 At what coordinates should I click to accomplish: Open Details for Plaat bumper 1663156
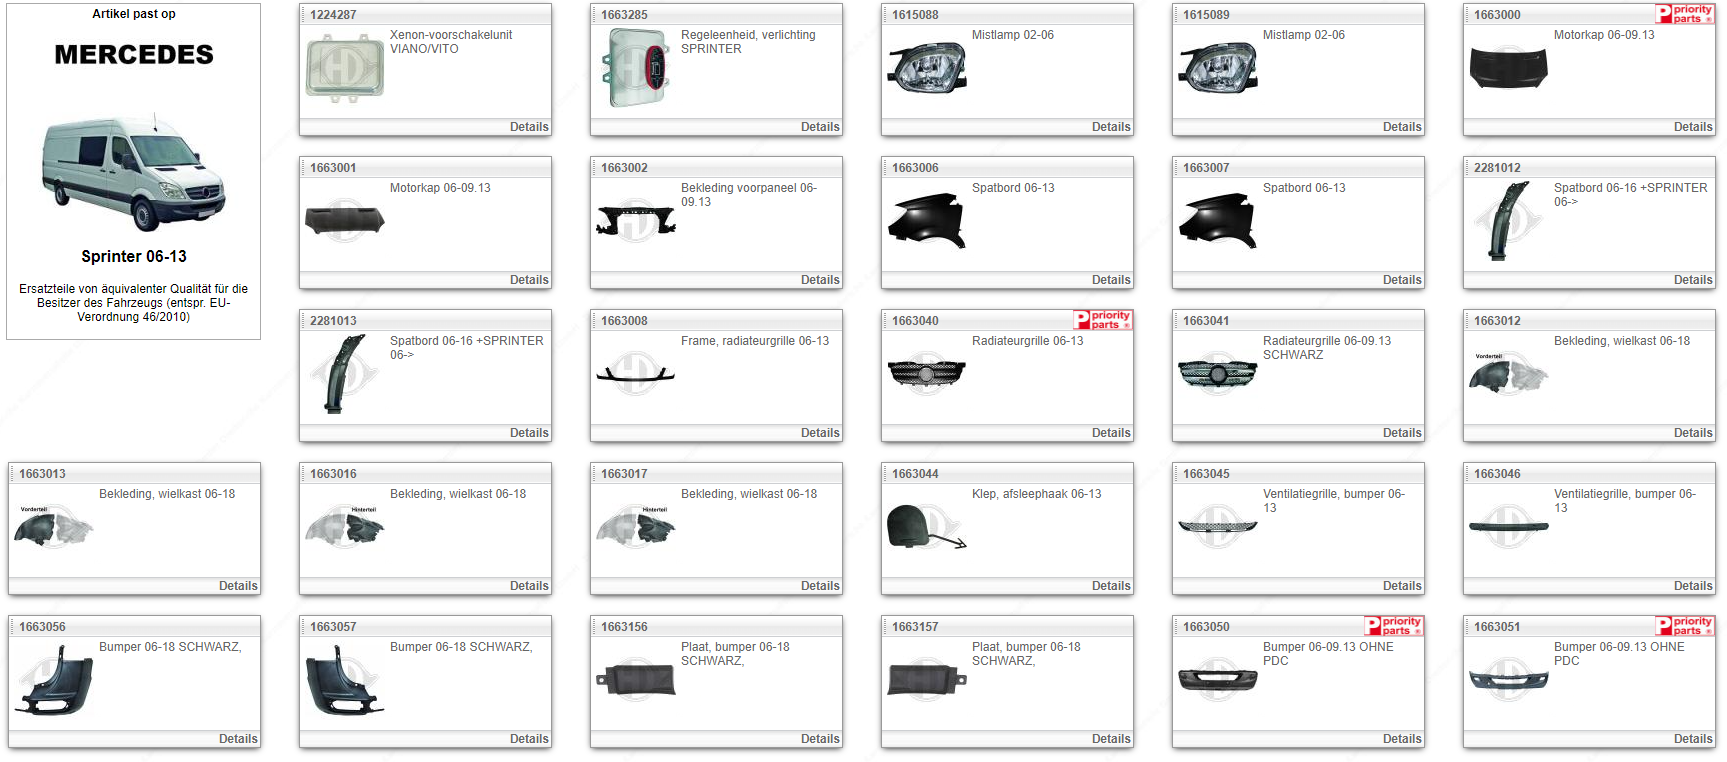[x=820, y=739]
